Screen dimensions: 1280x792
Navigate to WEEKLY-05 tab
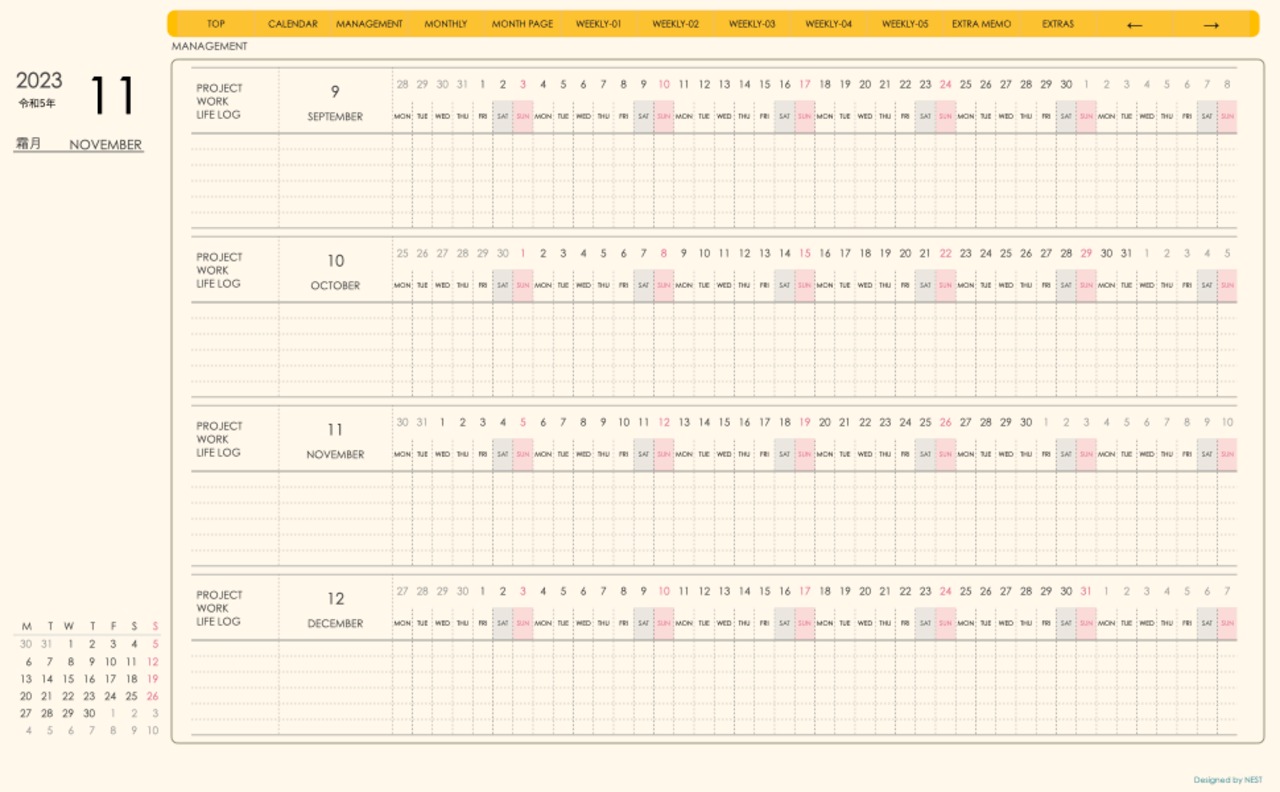coord(904,24)
